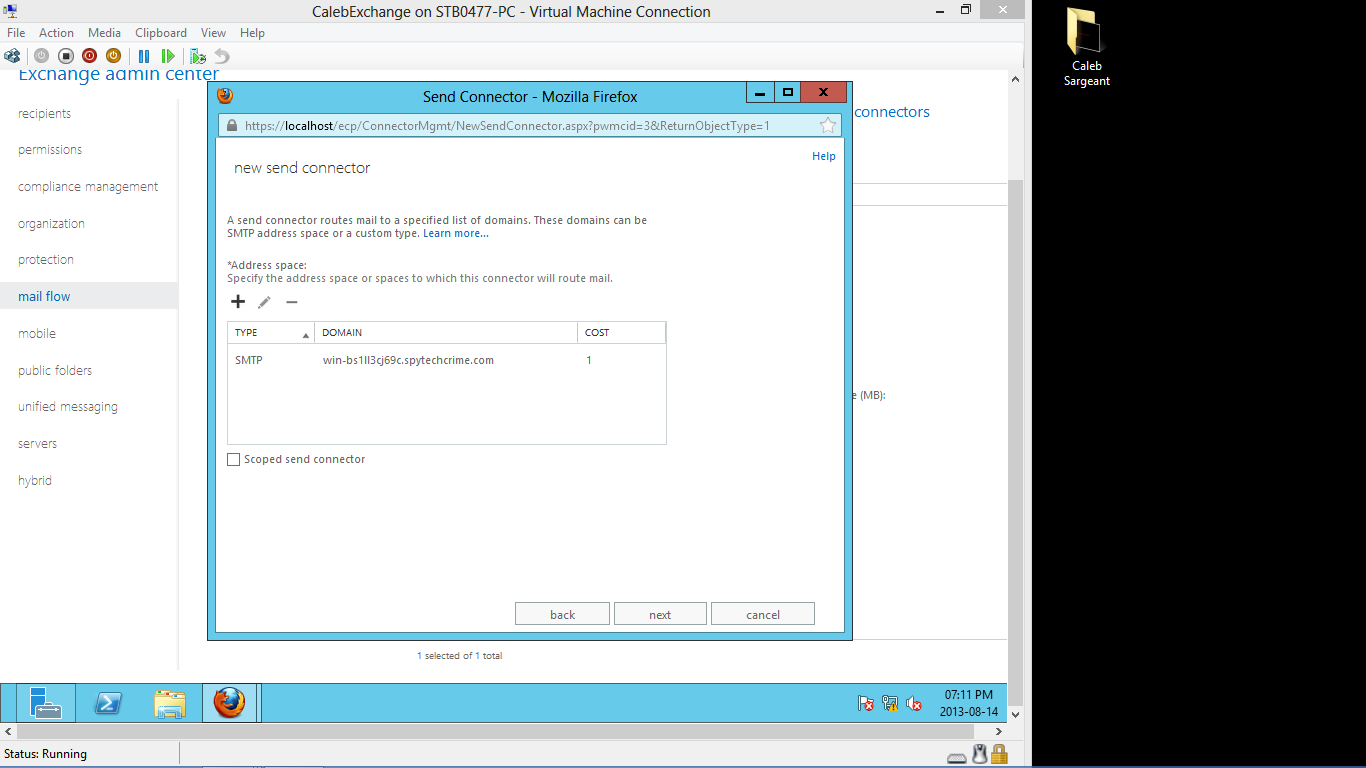
Task: Open the Media menu
Action: click(x=105, y=33)
